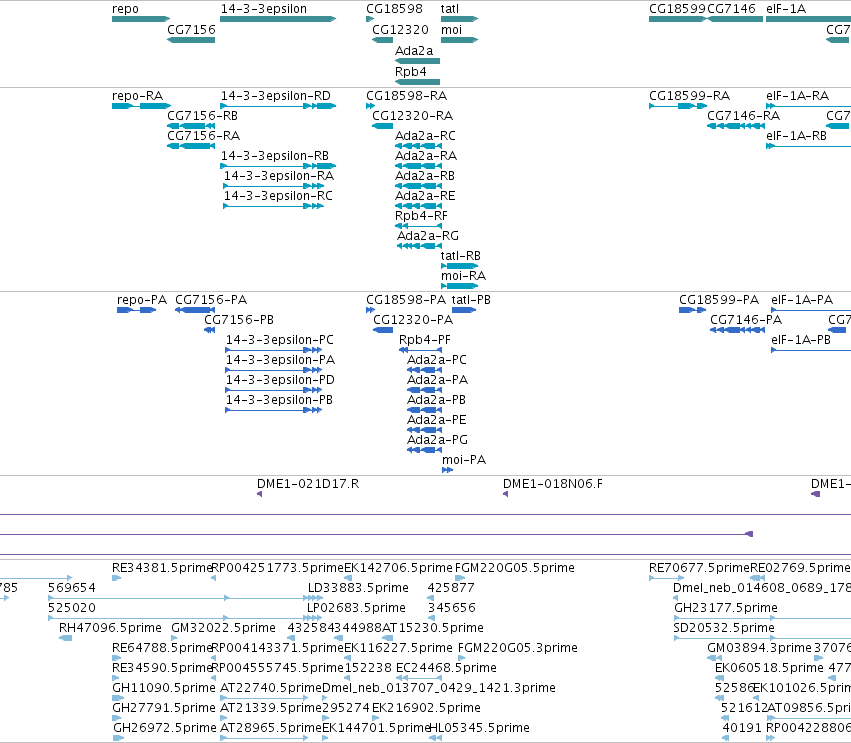Select transcript CG7156-RA
The image size is (851, 743).
coord(204,136)
